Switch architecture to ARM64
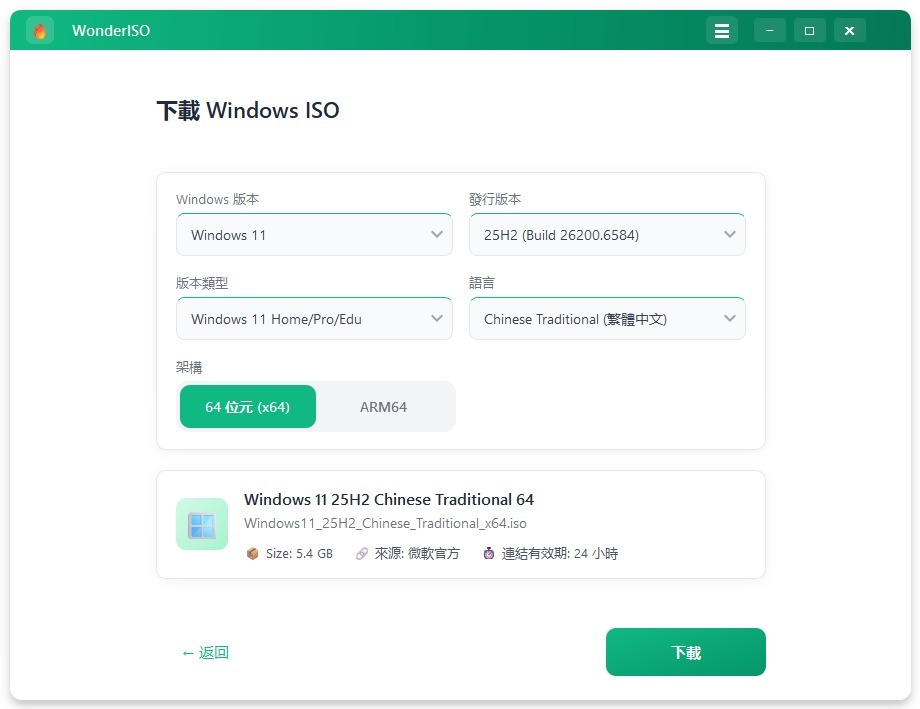The image size is (920, 709). (x=384, y=407)
